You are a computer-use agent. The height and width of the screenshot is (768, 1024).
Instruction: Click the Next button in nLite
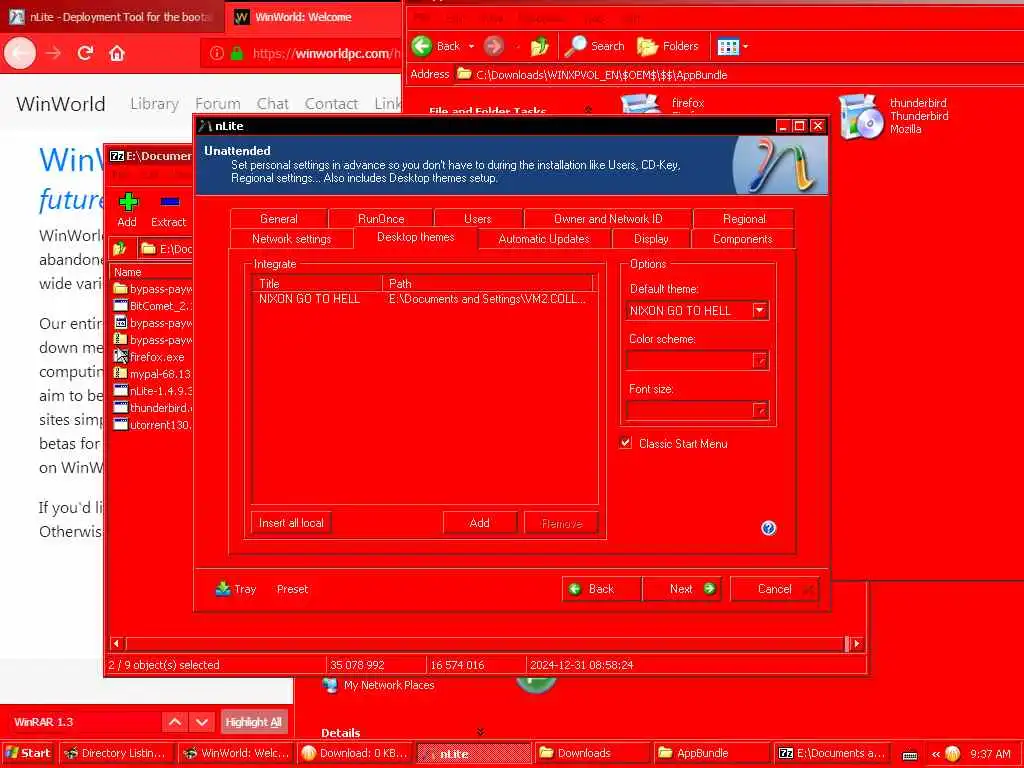click(x=682, y=588)
